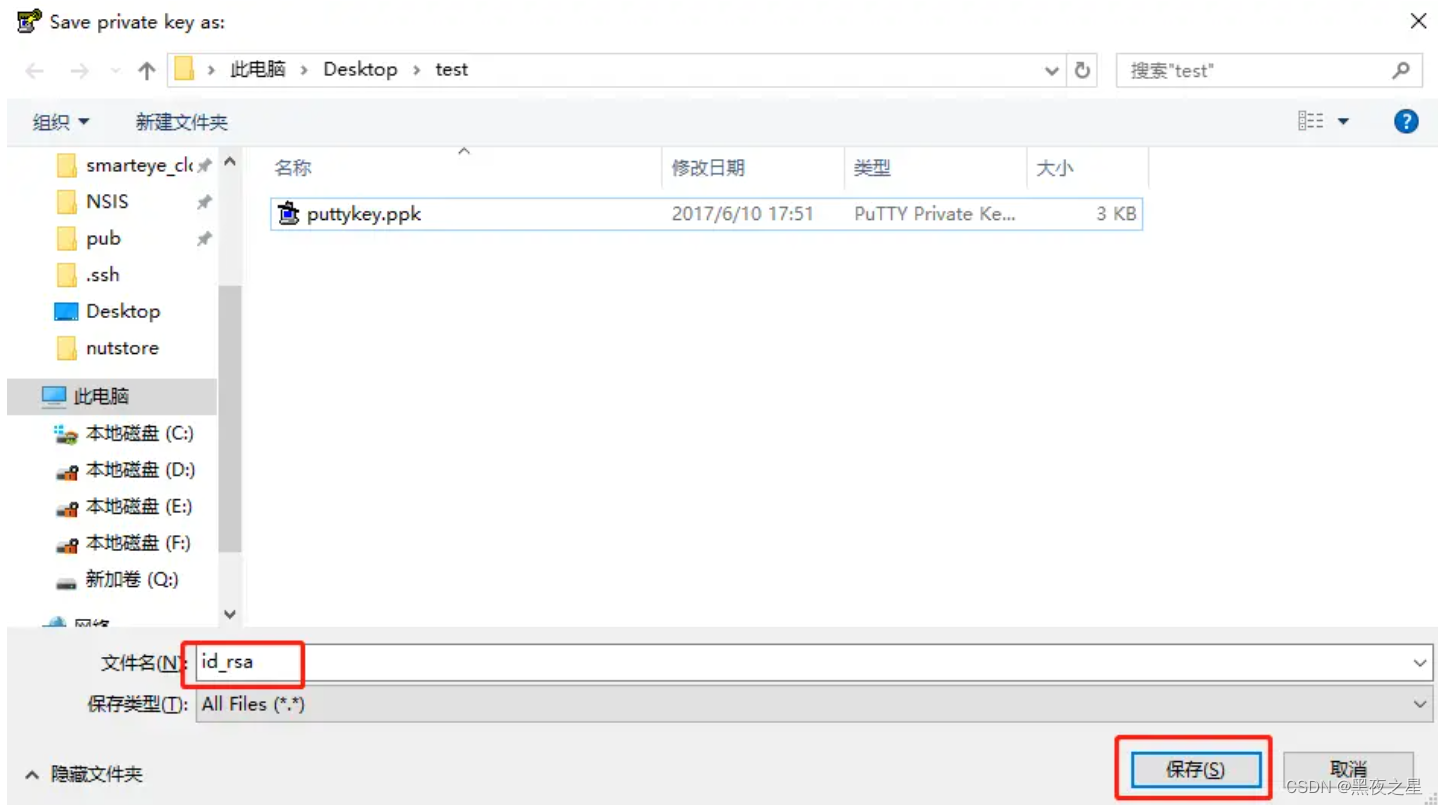Open pub folder in sidebar
Screen dimensions: 1438x805
(x=90, y=238)
